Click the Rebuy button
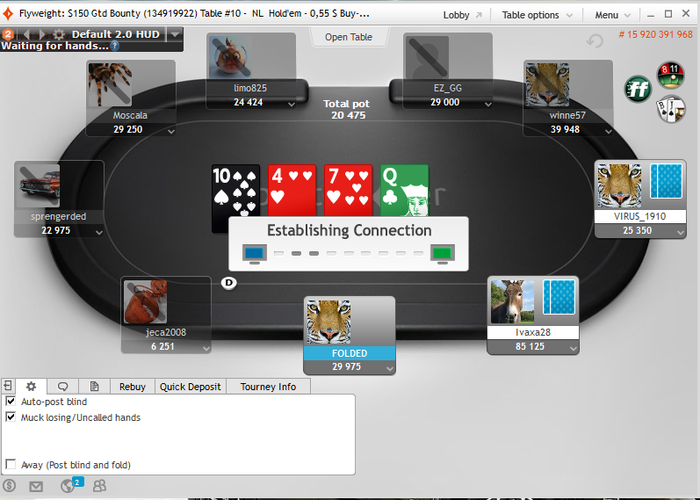The width and height of the screenshot is (700, 500). pos(132,387)
